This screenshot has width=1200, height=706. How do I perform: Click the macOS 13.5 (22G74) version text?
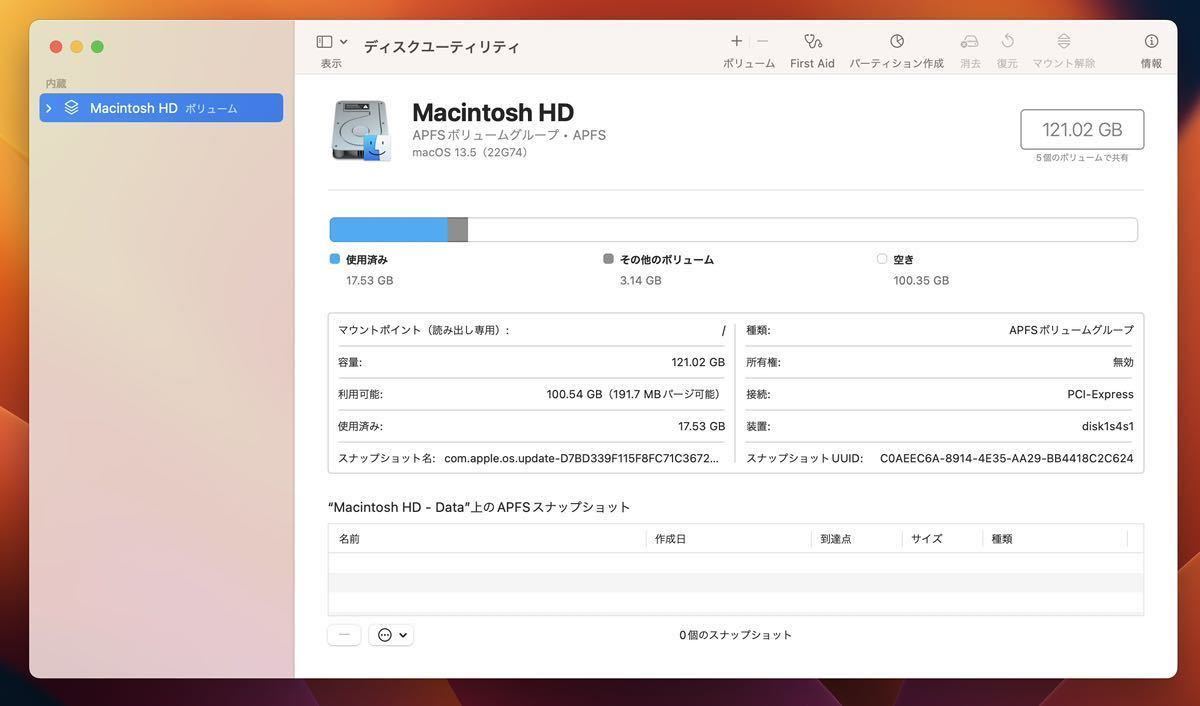(470, 153)
